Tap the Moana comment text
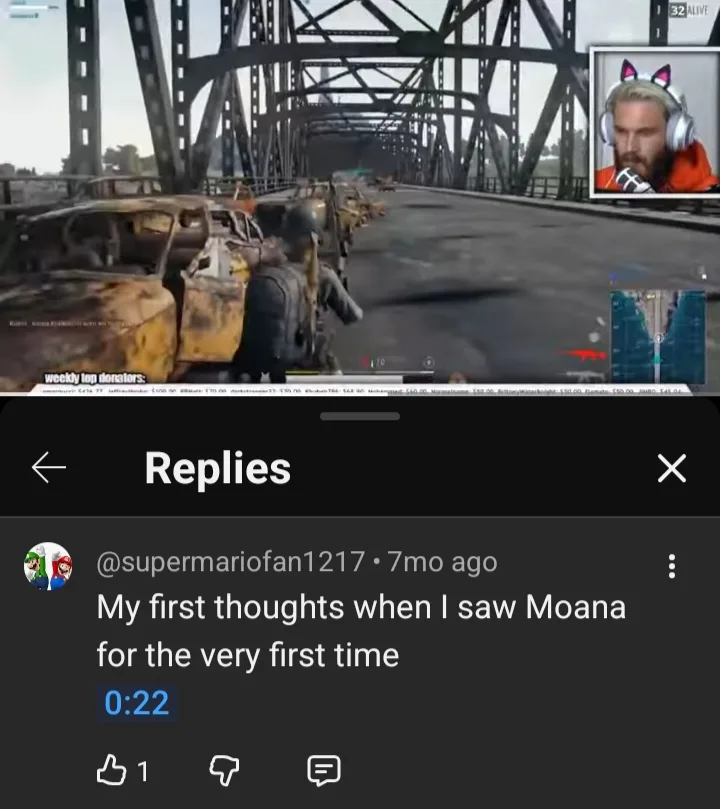The height and width of the screenshot is (809, 720). click(361, 630)
